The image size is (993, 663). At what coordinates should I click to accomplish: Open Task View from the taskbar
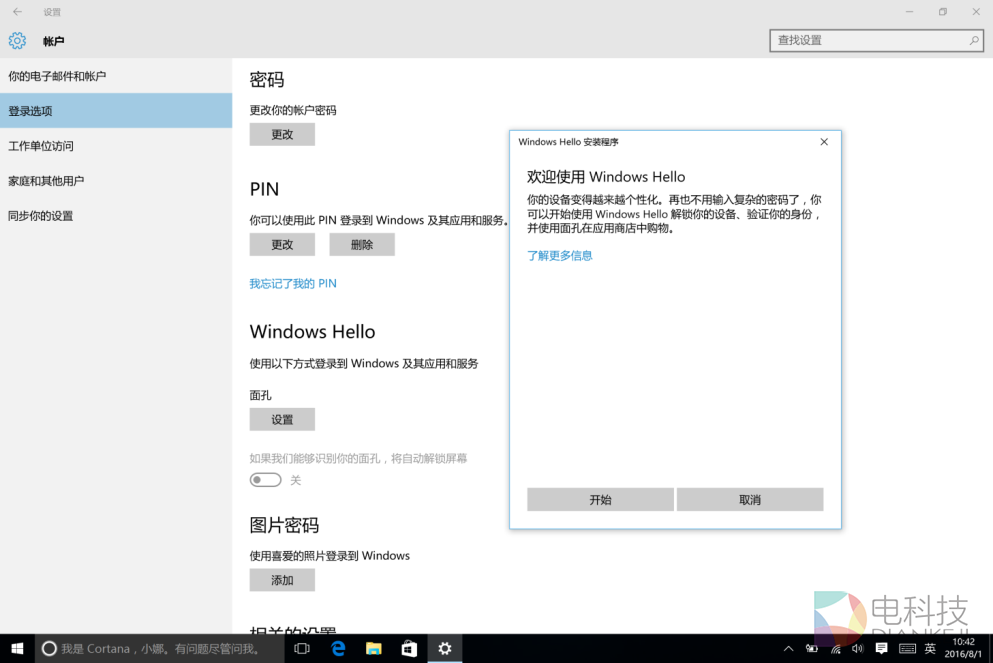(x=302, y=649)
